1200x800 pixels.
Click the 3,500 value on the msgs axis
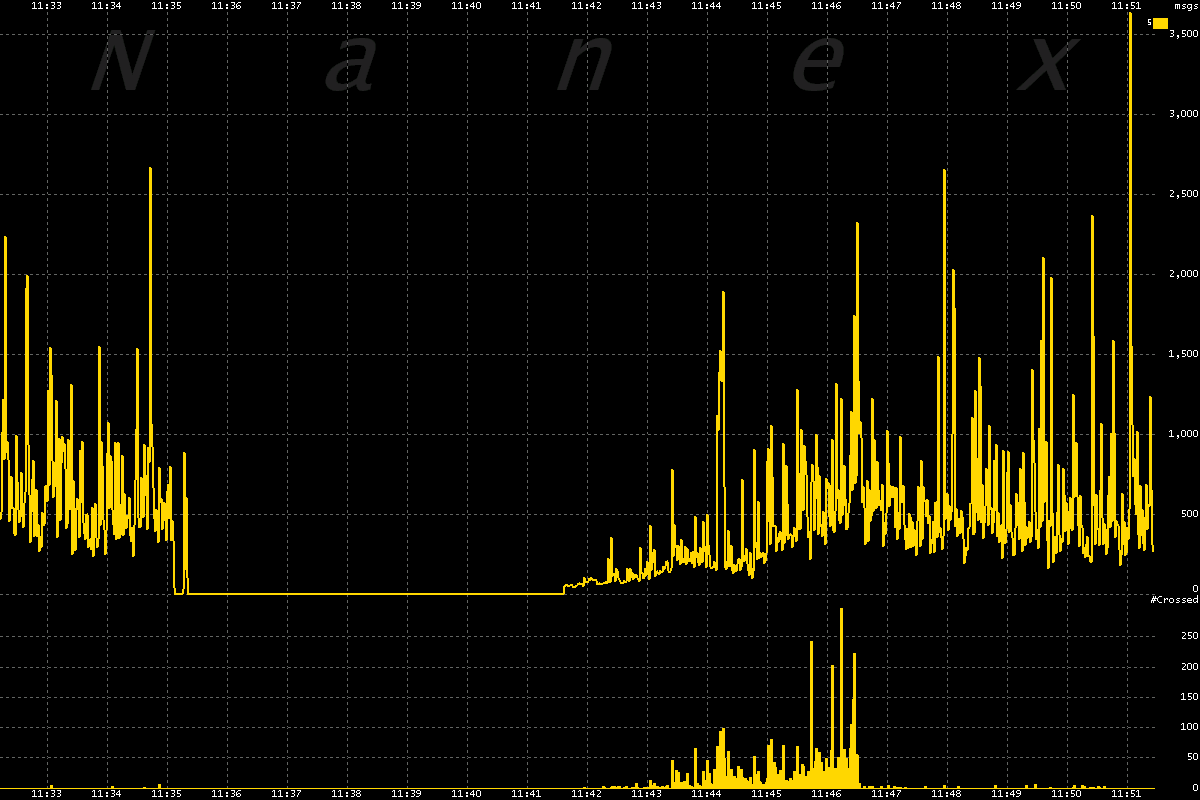[1182, 34]
